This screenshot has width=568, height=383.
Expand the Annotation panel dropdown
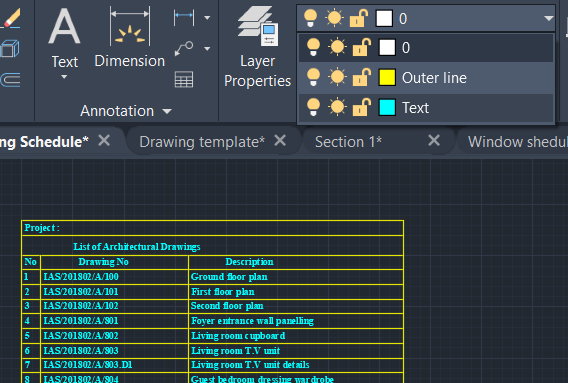click(167, 111)
